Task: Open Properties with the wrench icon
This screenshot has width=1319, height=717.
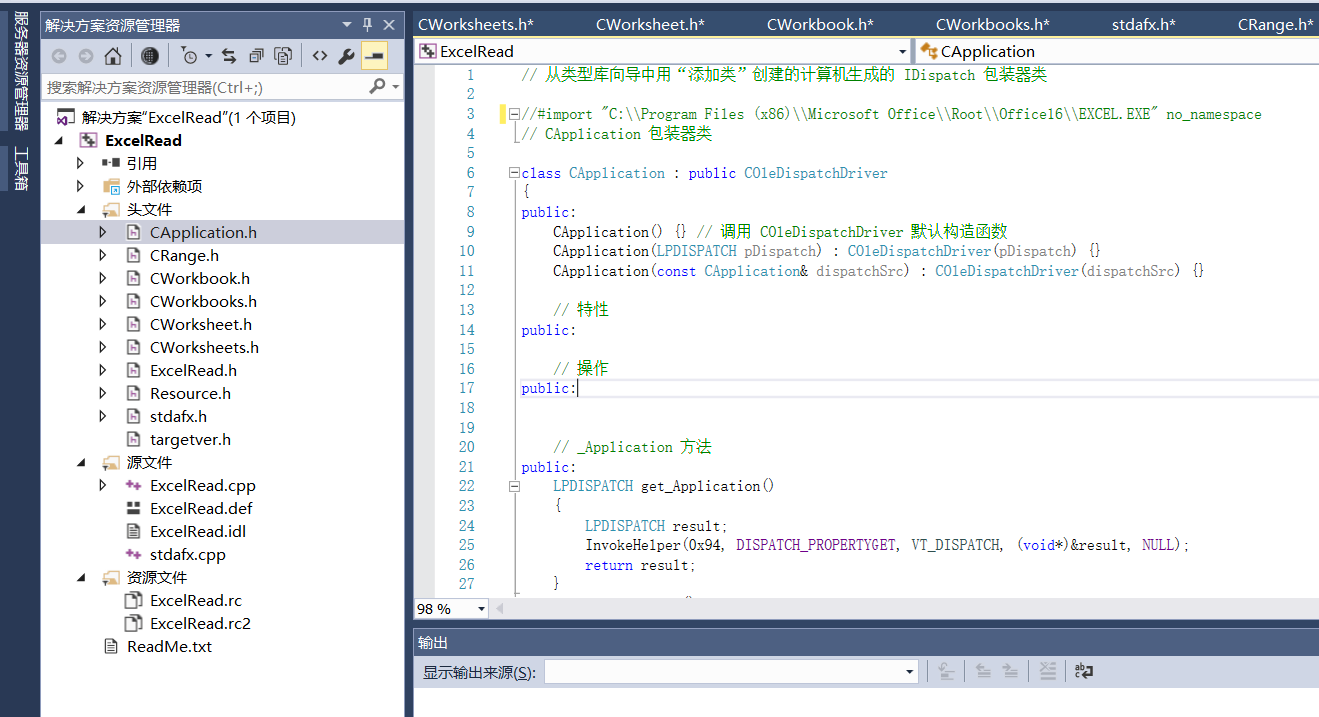Action: click(x=346, y=56)
